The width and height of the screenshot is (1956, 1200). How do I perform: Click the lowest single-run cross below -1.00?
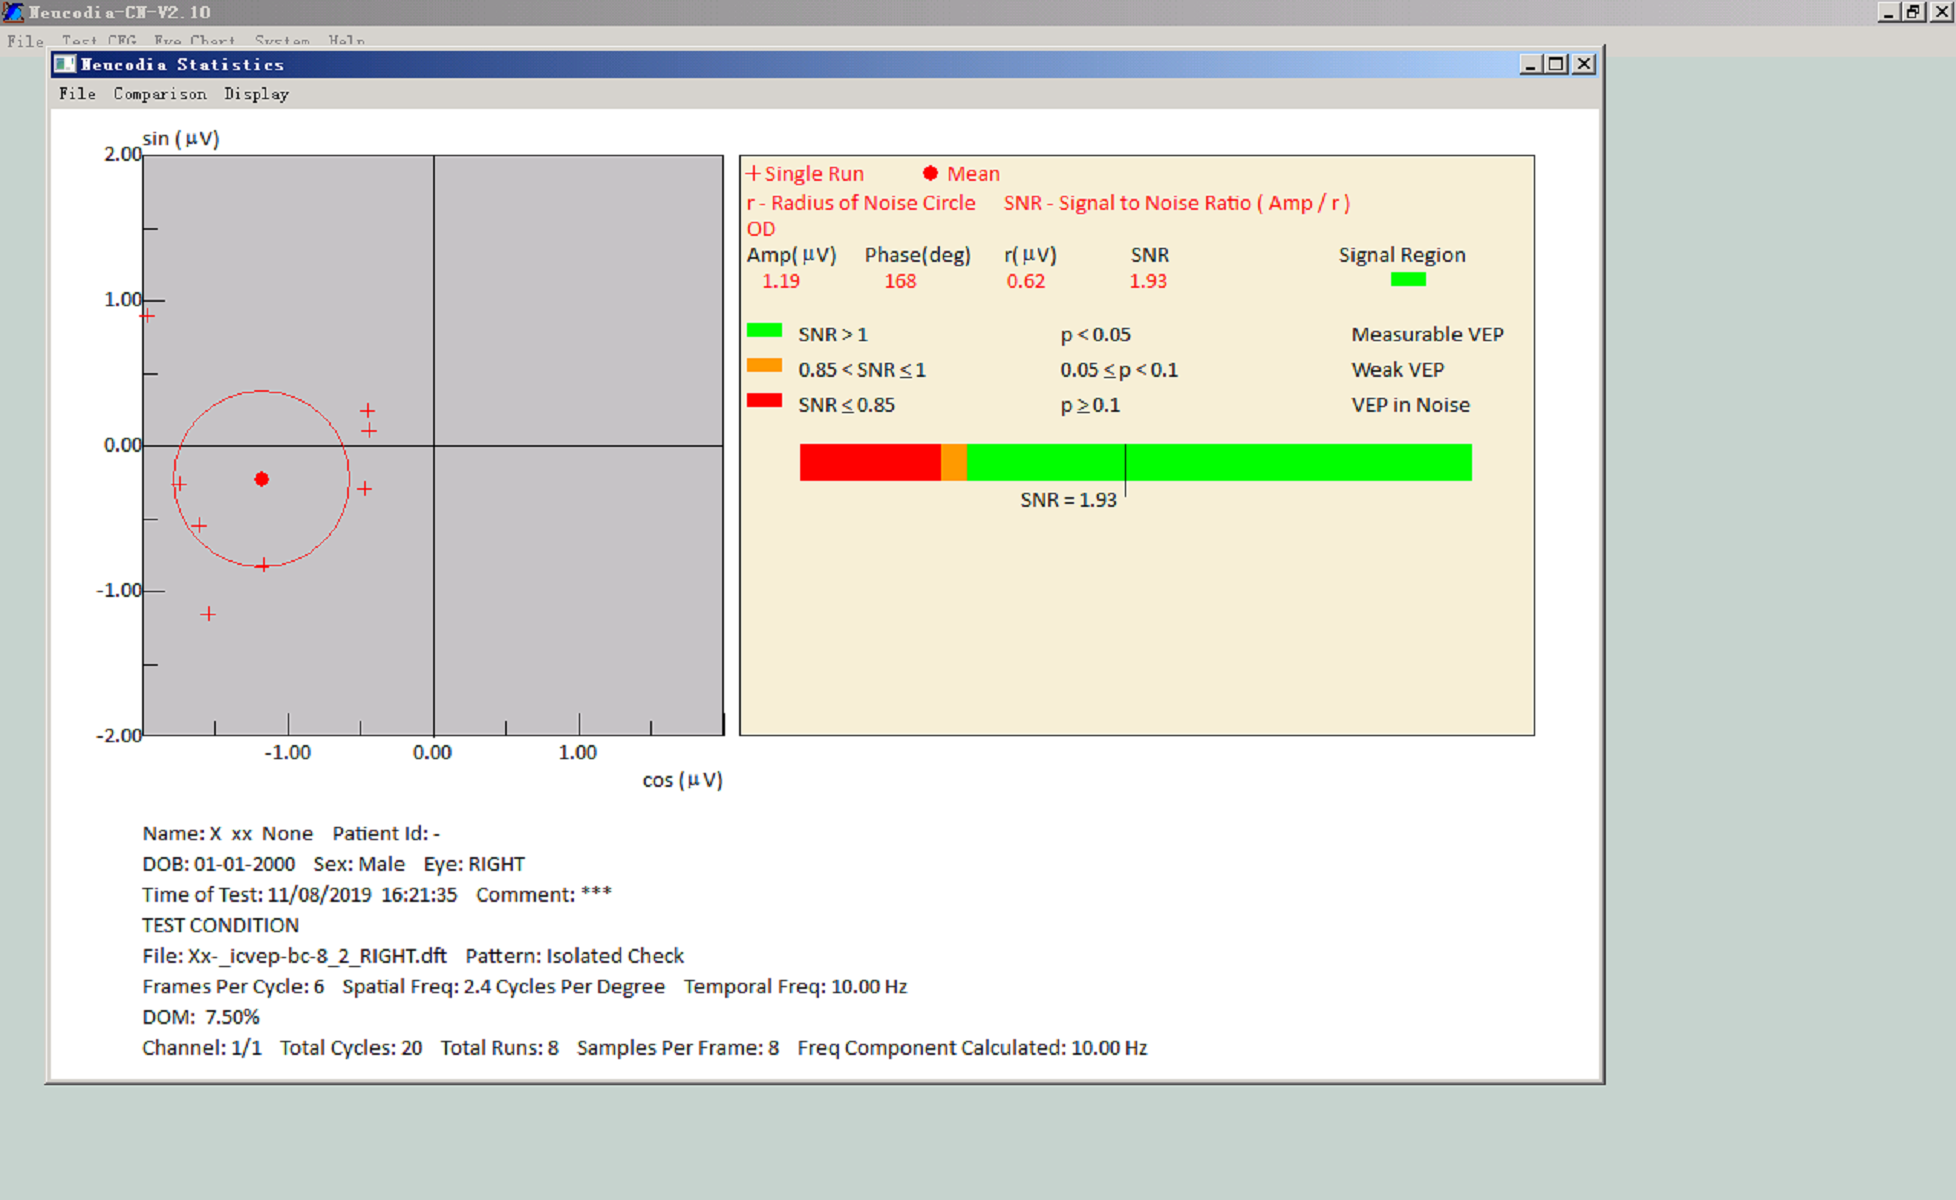pyautogui.click(x=208, y=614)
